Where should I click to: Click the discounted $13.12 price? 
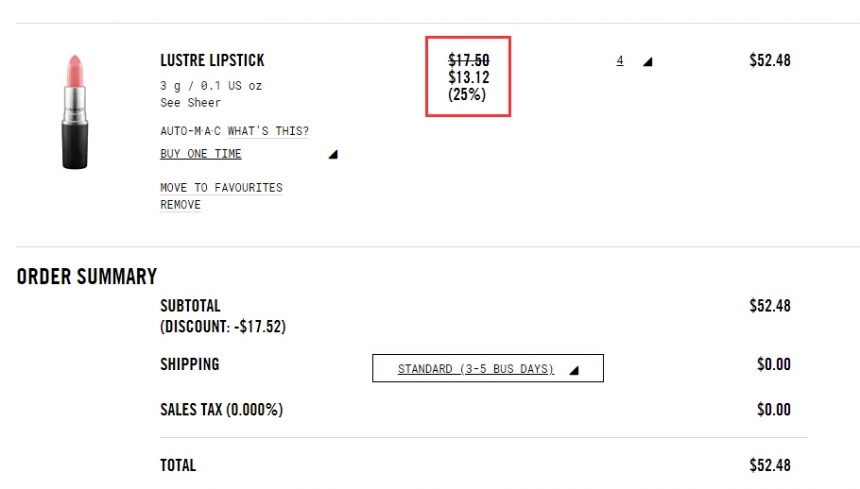coord(469,77)
